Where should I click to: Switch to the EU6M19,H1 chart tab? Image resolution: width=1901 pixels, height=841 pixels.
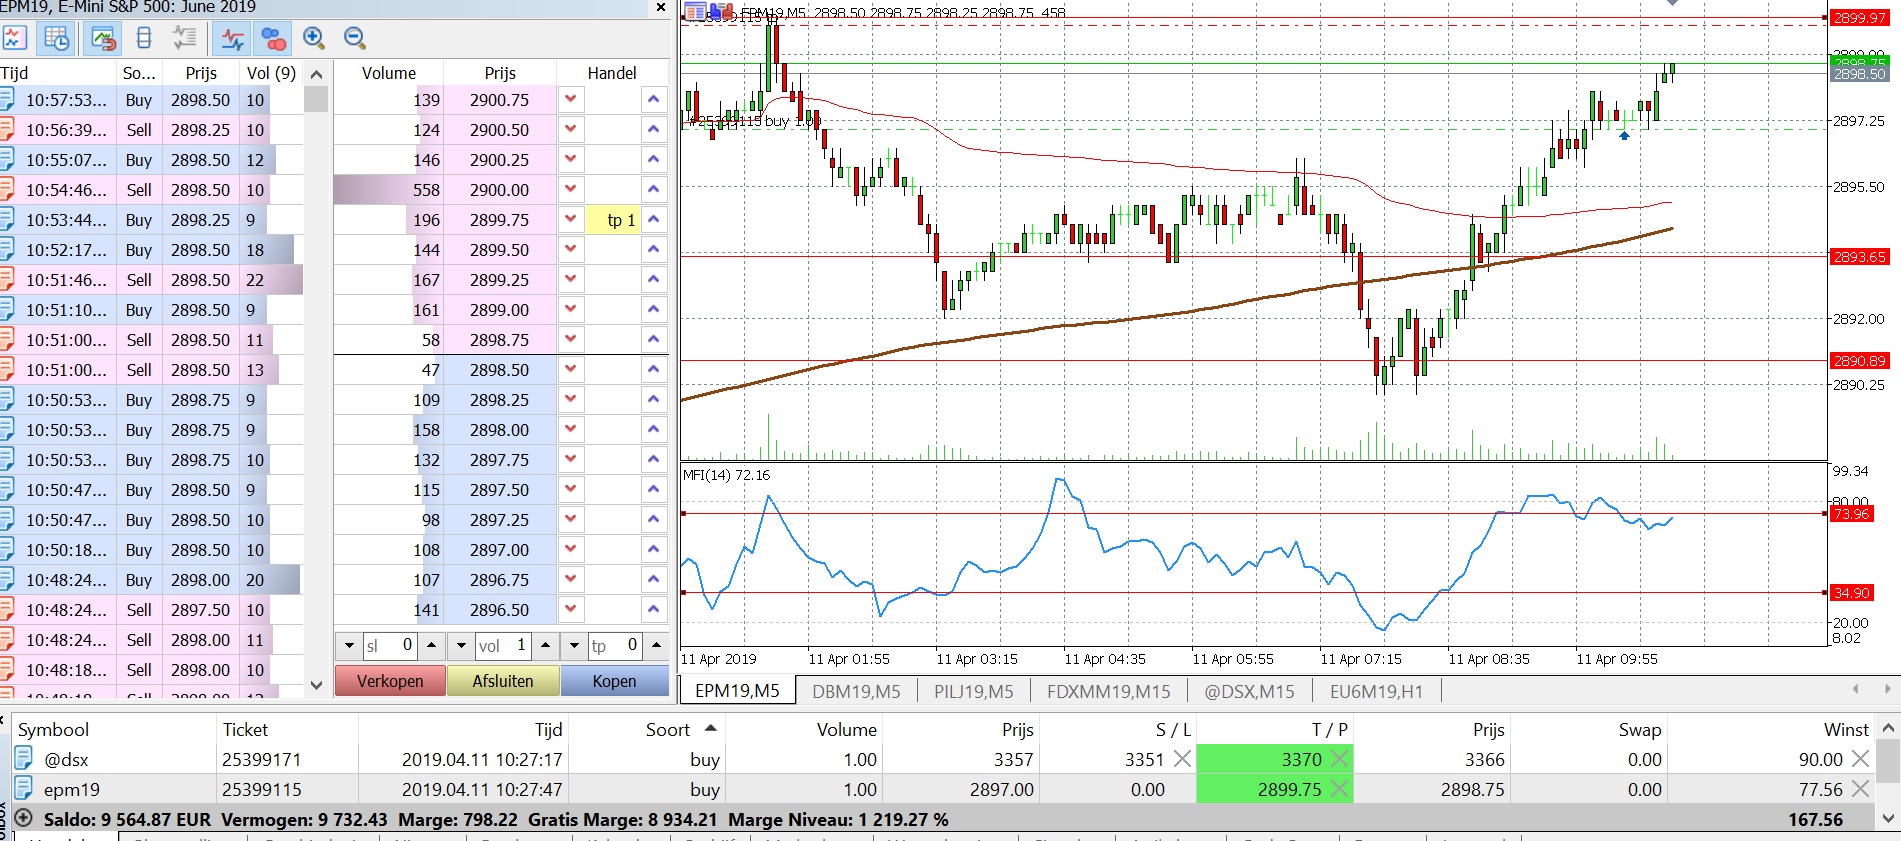1376,691
